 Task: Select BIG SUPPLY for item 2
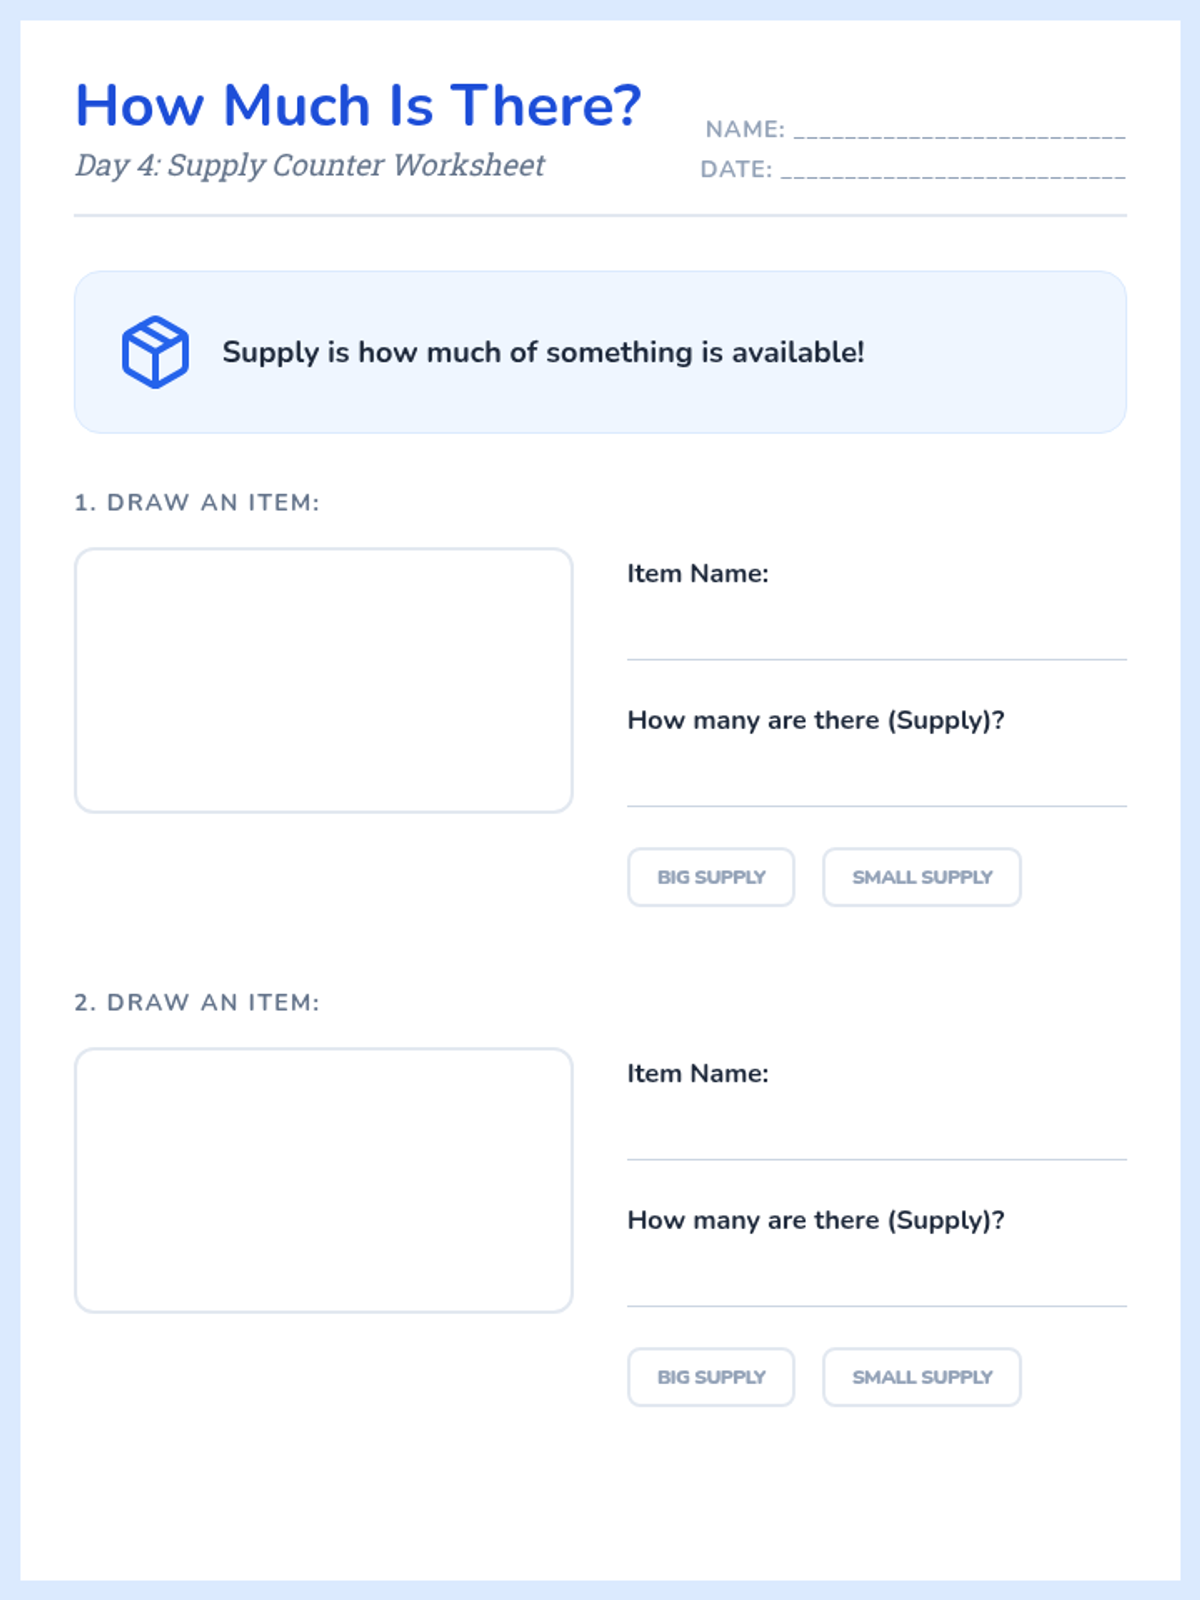click(711, 1377)
